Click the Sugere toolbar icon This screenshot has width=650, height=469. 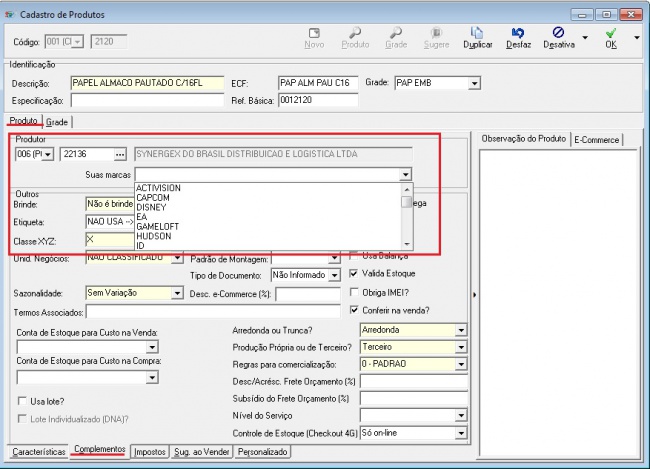click(436, 38)
